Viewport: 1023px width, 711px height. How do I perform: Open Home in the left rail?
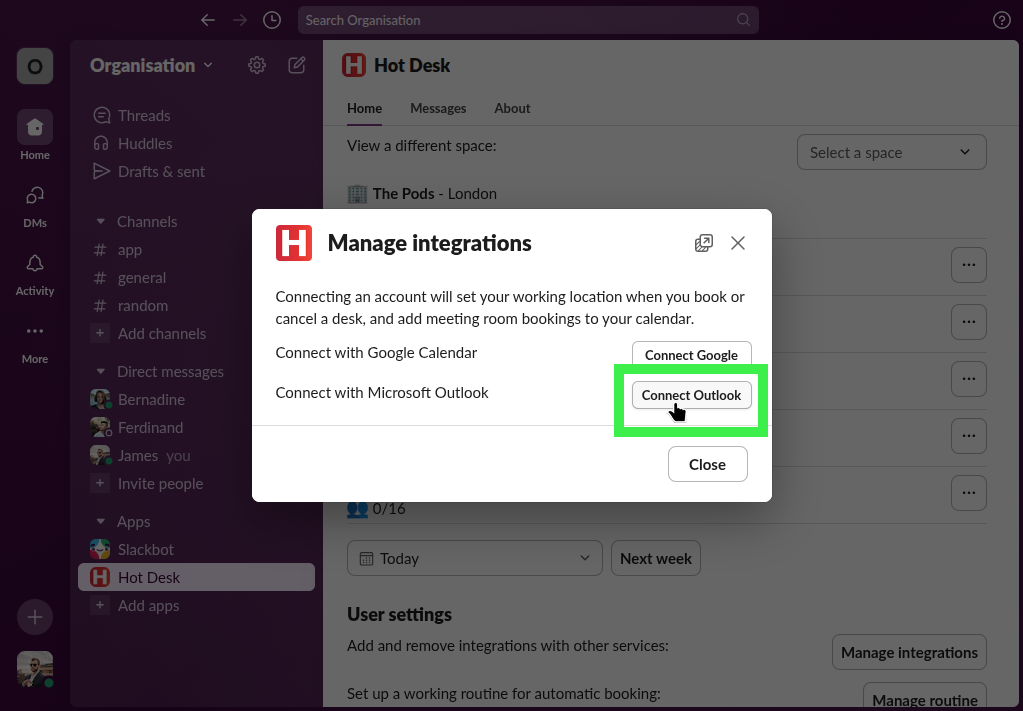click(x=35, y=135)
